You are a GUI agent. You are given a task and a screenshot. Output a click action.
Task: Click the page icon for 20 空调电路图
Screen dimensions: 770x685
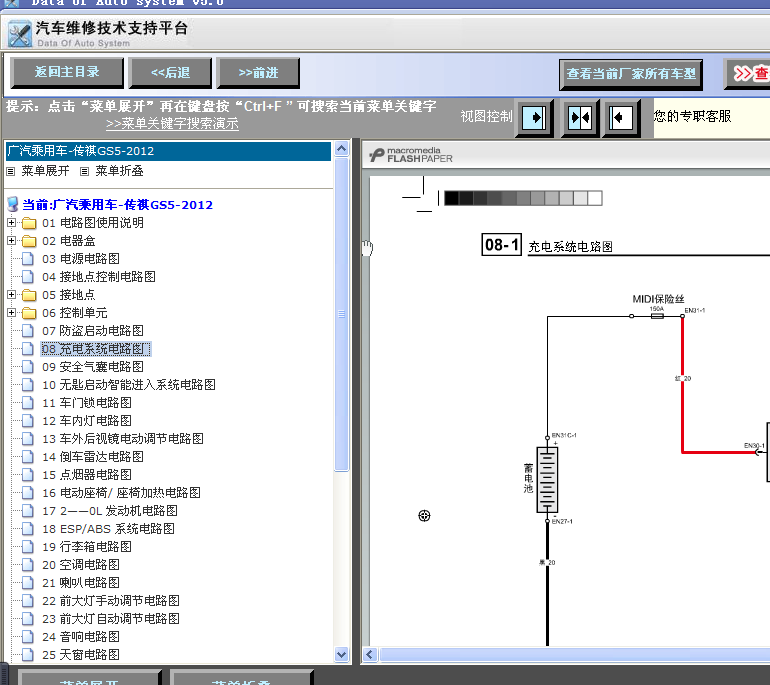point(28,565)
